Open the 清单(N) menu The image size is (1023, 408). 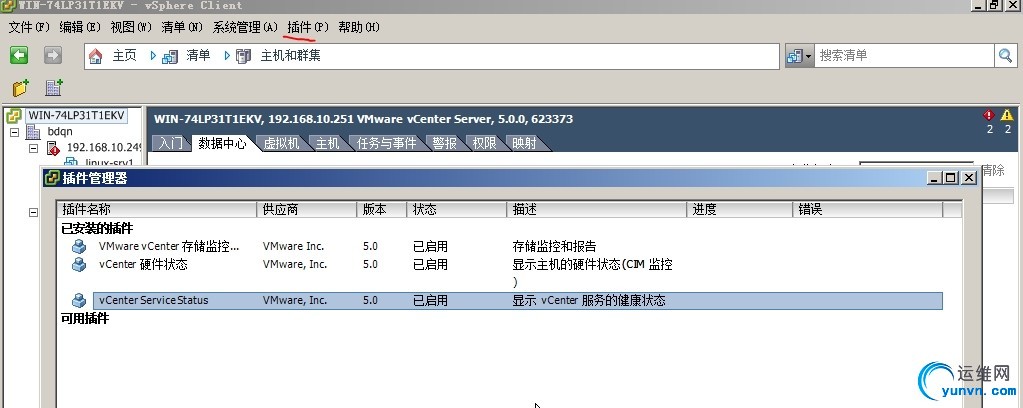click(183, 27)
